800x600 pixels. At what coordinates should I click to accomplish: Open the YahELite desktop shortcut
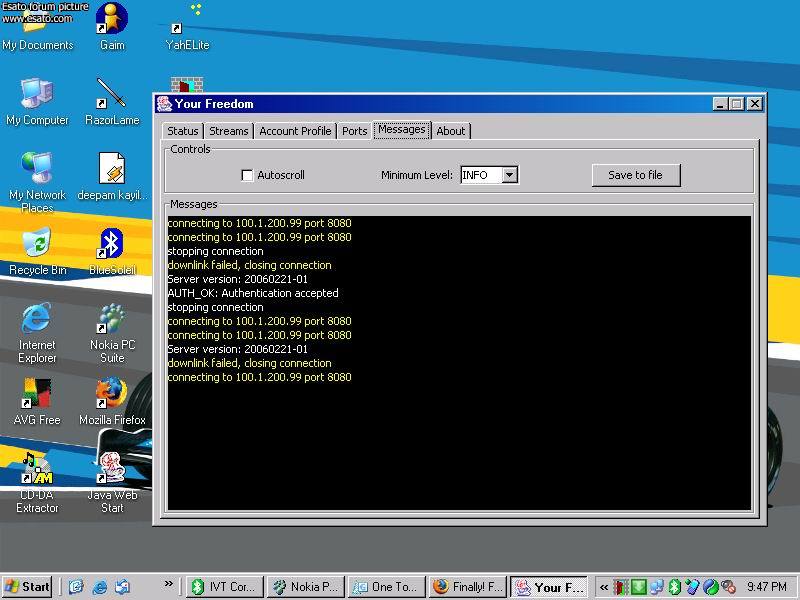[187, 26]
